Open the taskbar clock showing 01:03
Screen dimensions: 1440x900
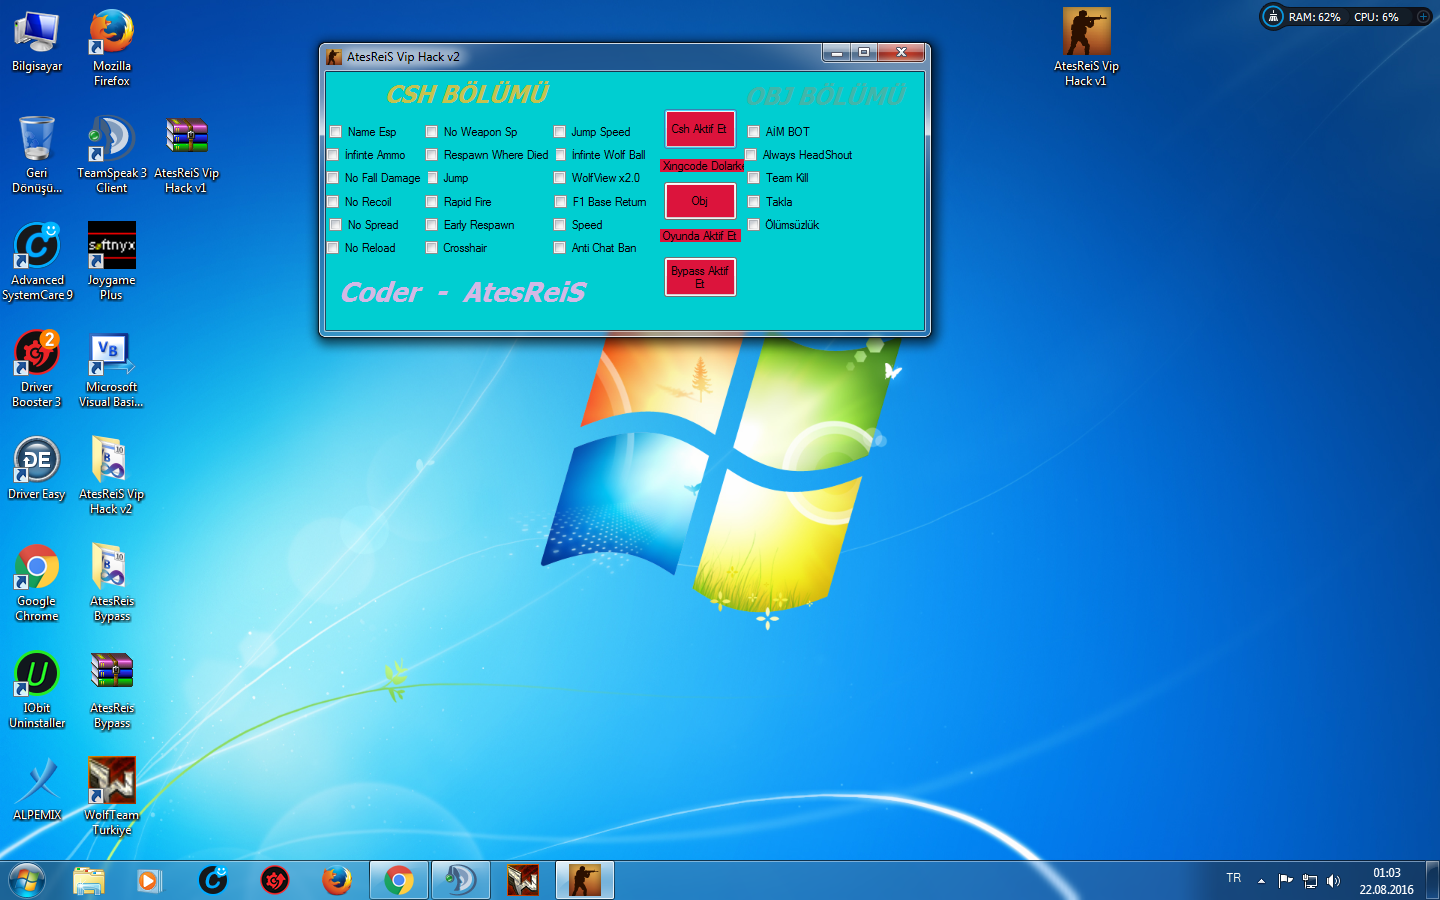coord(1386,881)
